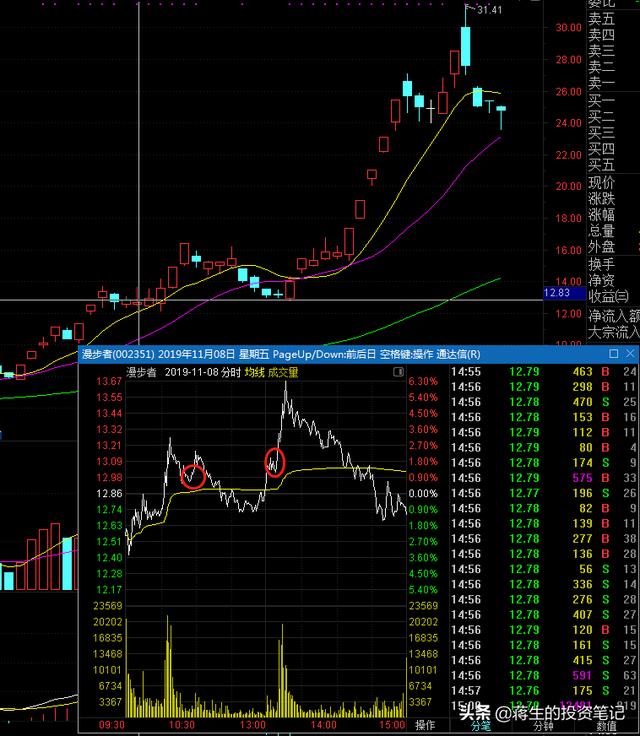Screen dimensions: 640x736
Task: Maximize the intraday popup window
Action: [613, 354]
